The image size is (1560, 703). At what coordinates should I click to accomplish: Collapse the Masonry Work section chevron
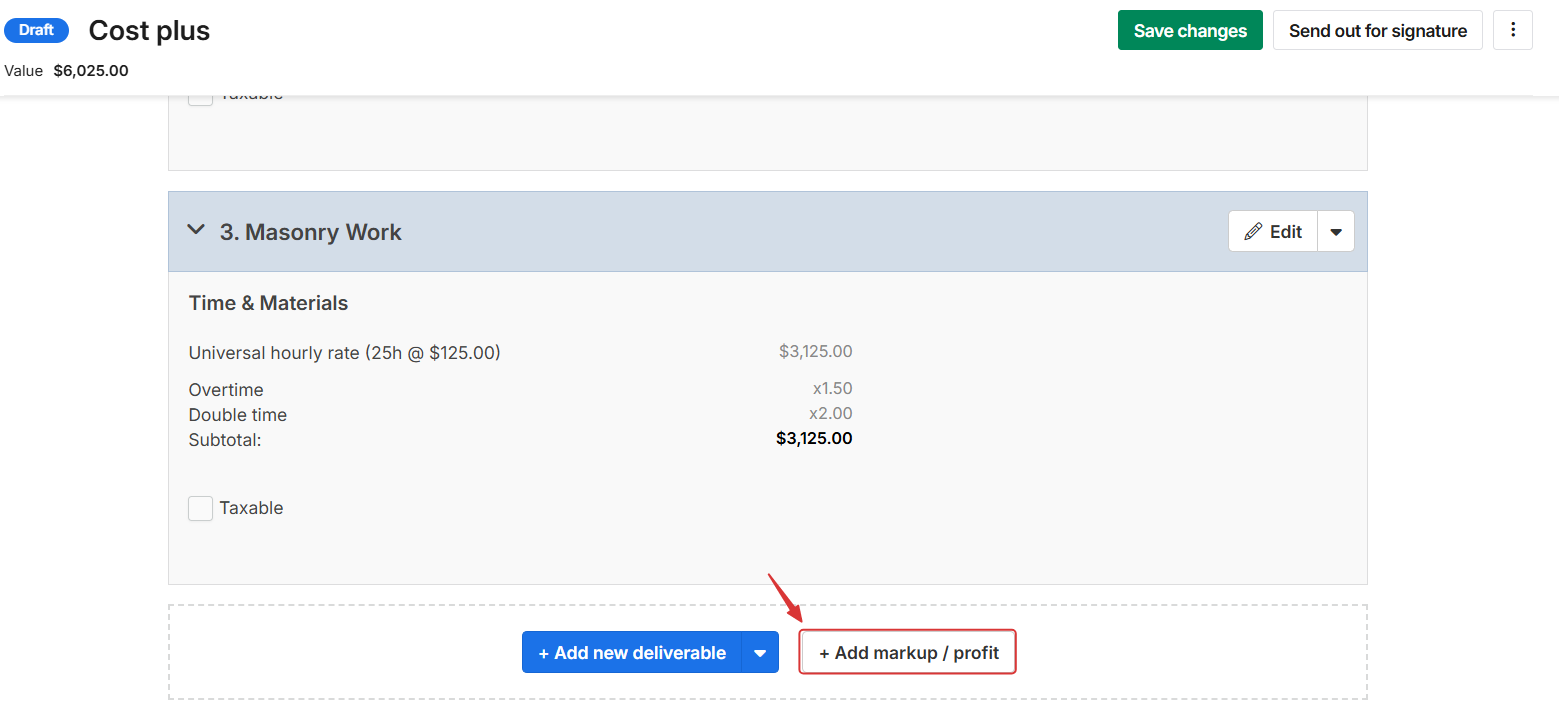[195, 231]
